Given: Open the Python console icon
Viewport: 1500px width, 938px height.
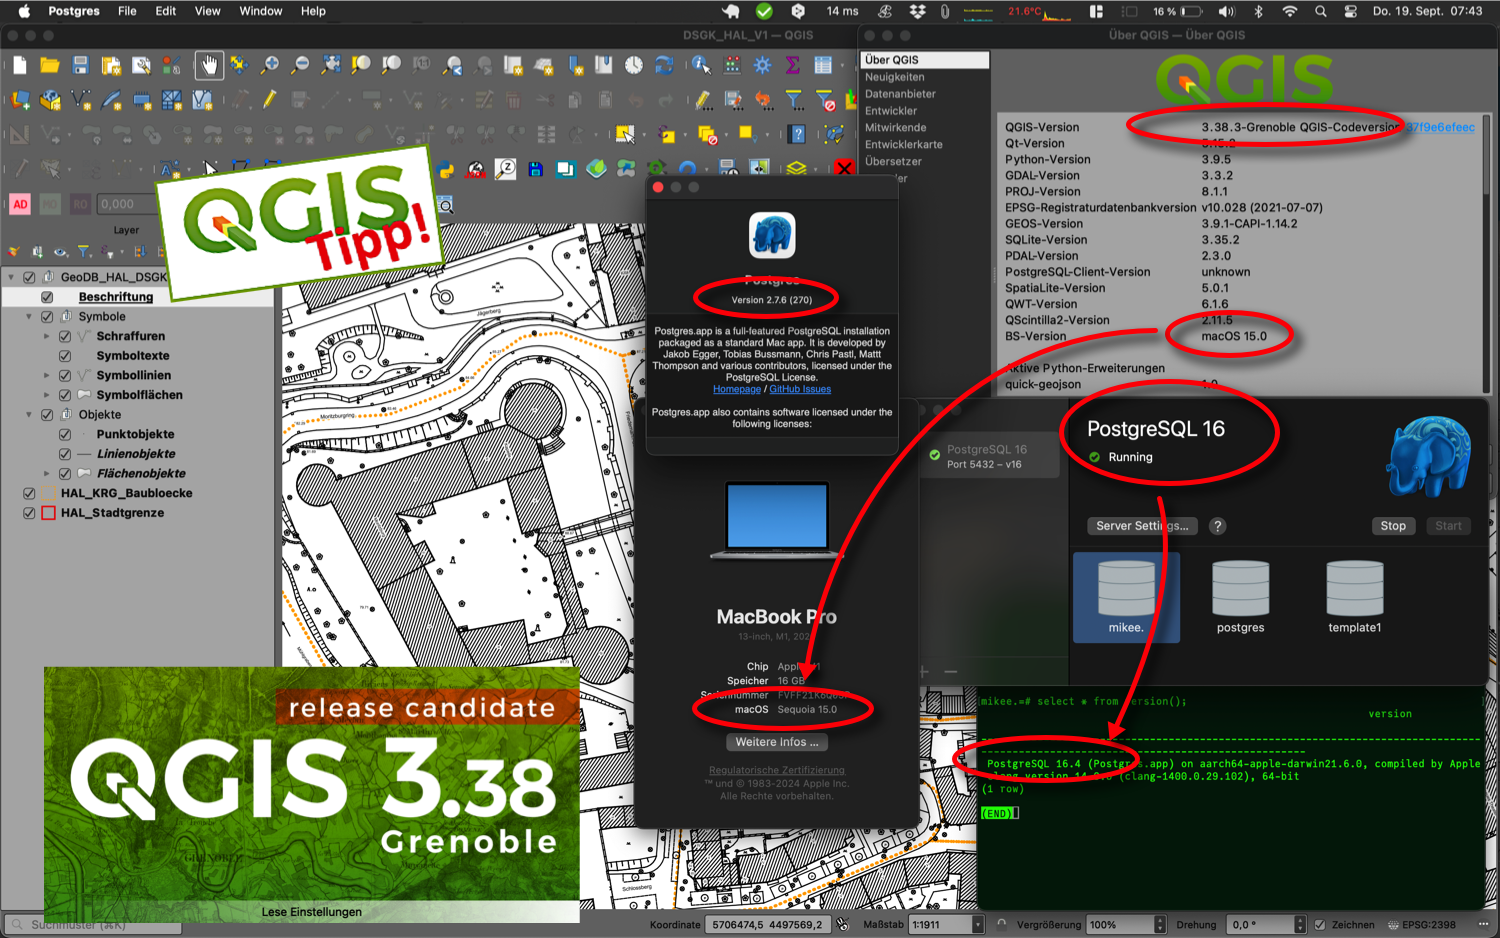Looking at the screenshot, I should pos(444,168).
